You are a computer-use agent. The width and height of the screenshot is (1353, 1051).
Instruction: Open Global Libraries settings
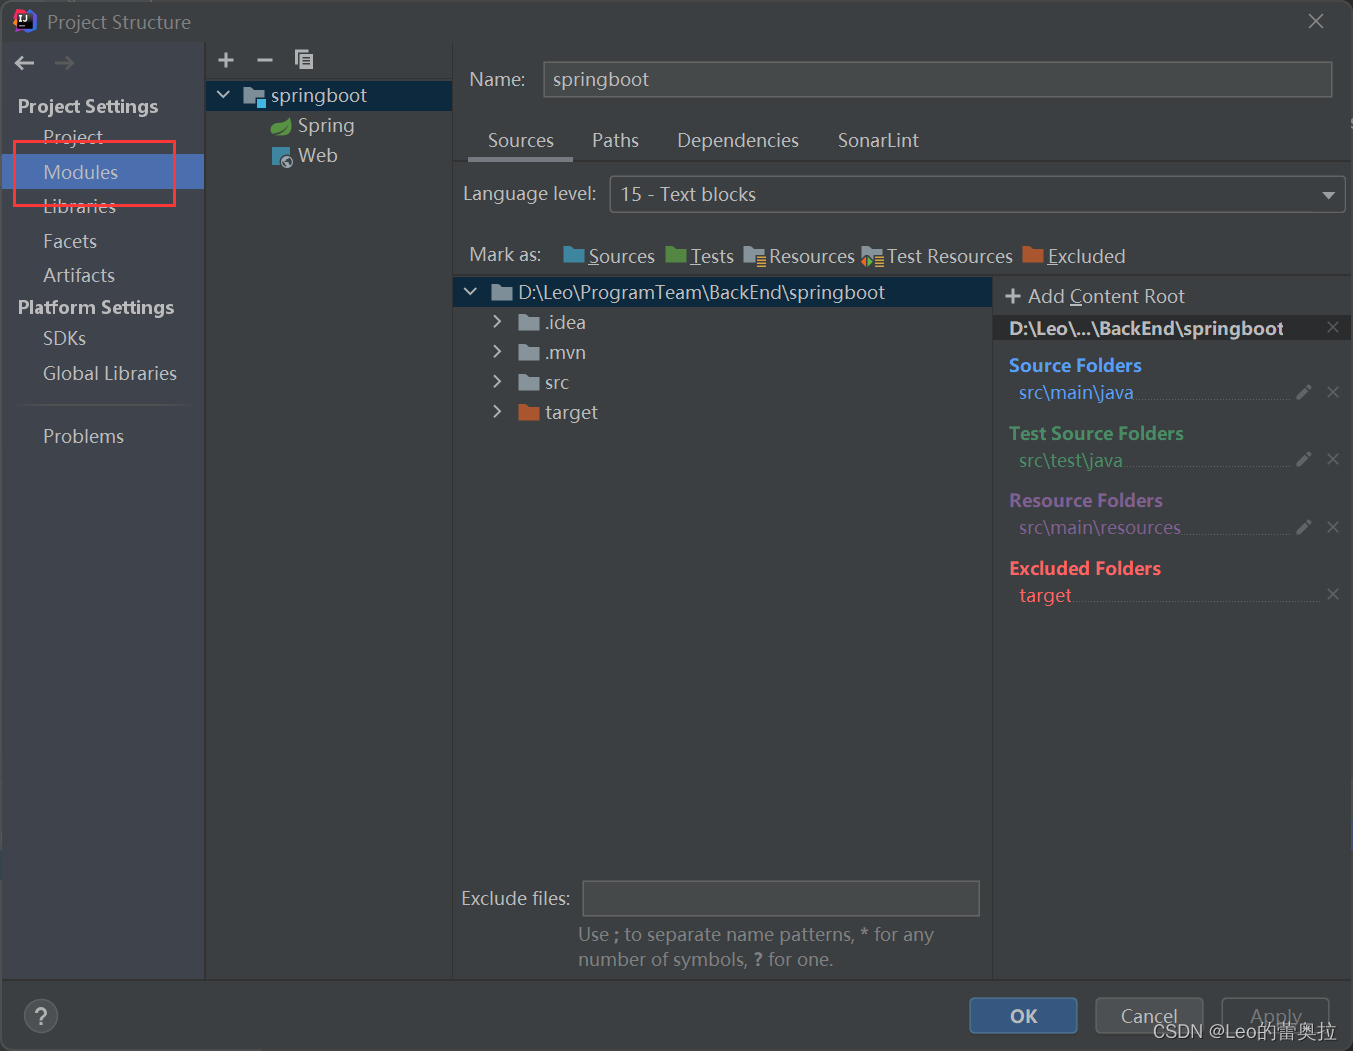[x=110, y=373]
